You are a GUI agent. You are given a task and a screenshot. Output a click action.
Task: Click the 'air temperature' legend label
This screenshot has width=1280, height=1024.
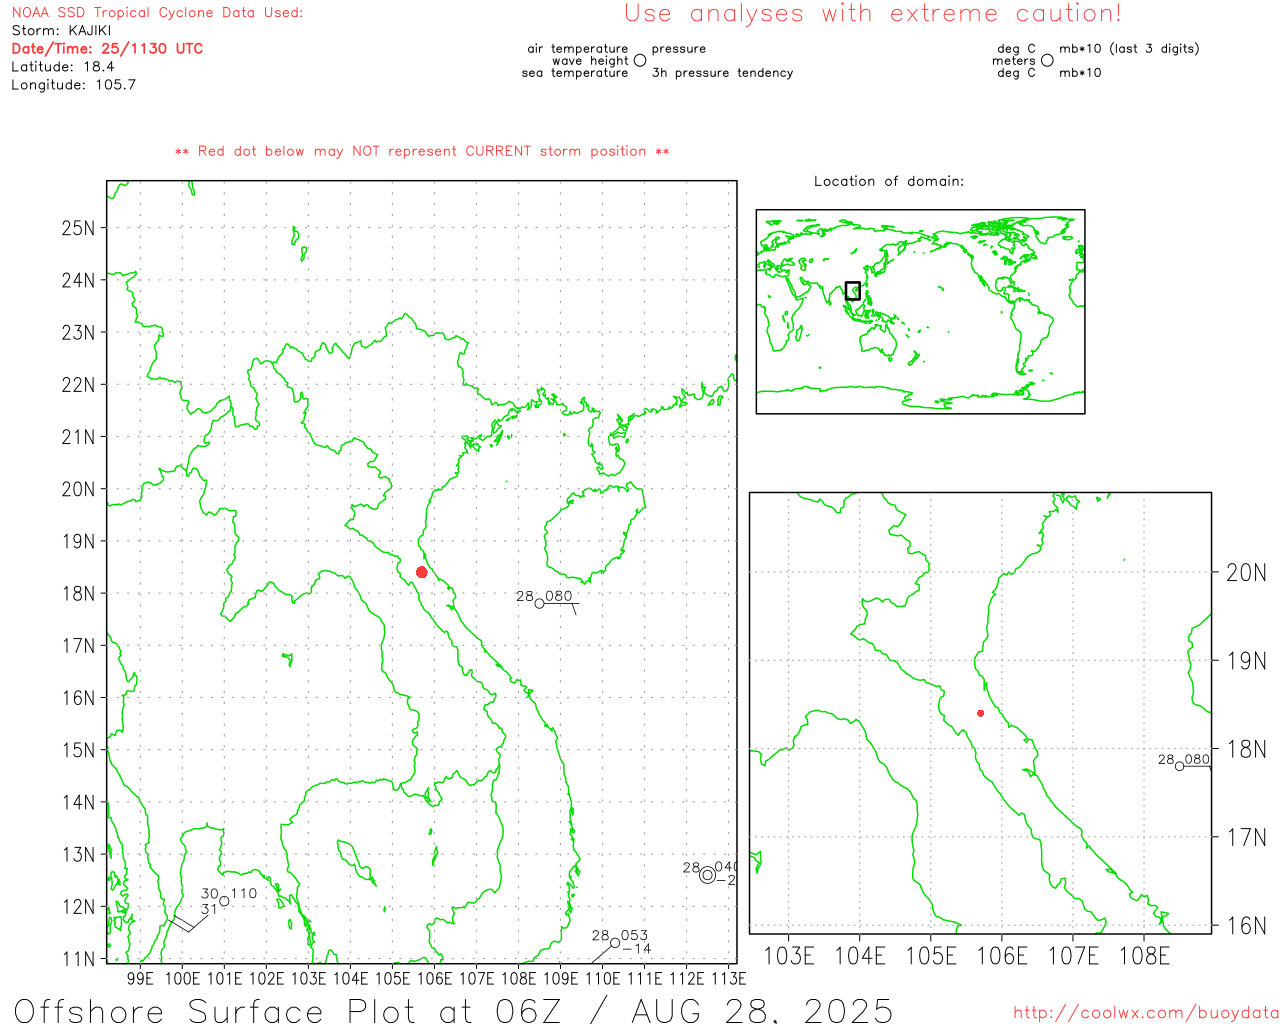pos(578,48)
